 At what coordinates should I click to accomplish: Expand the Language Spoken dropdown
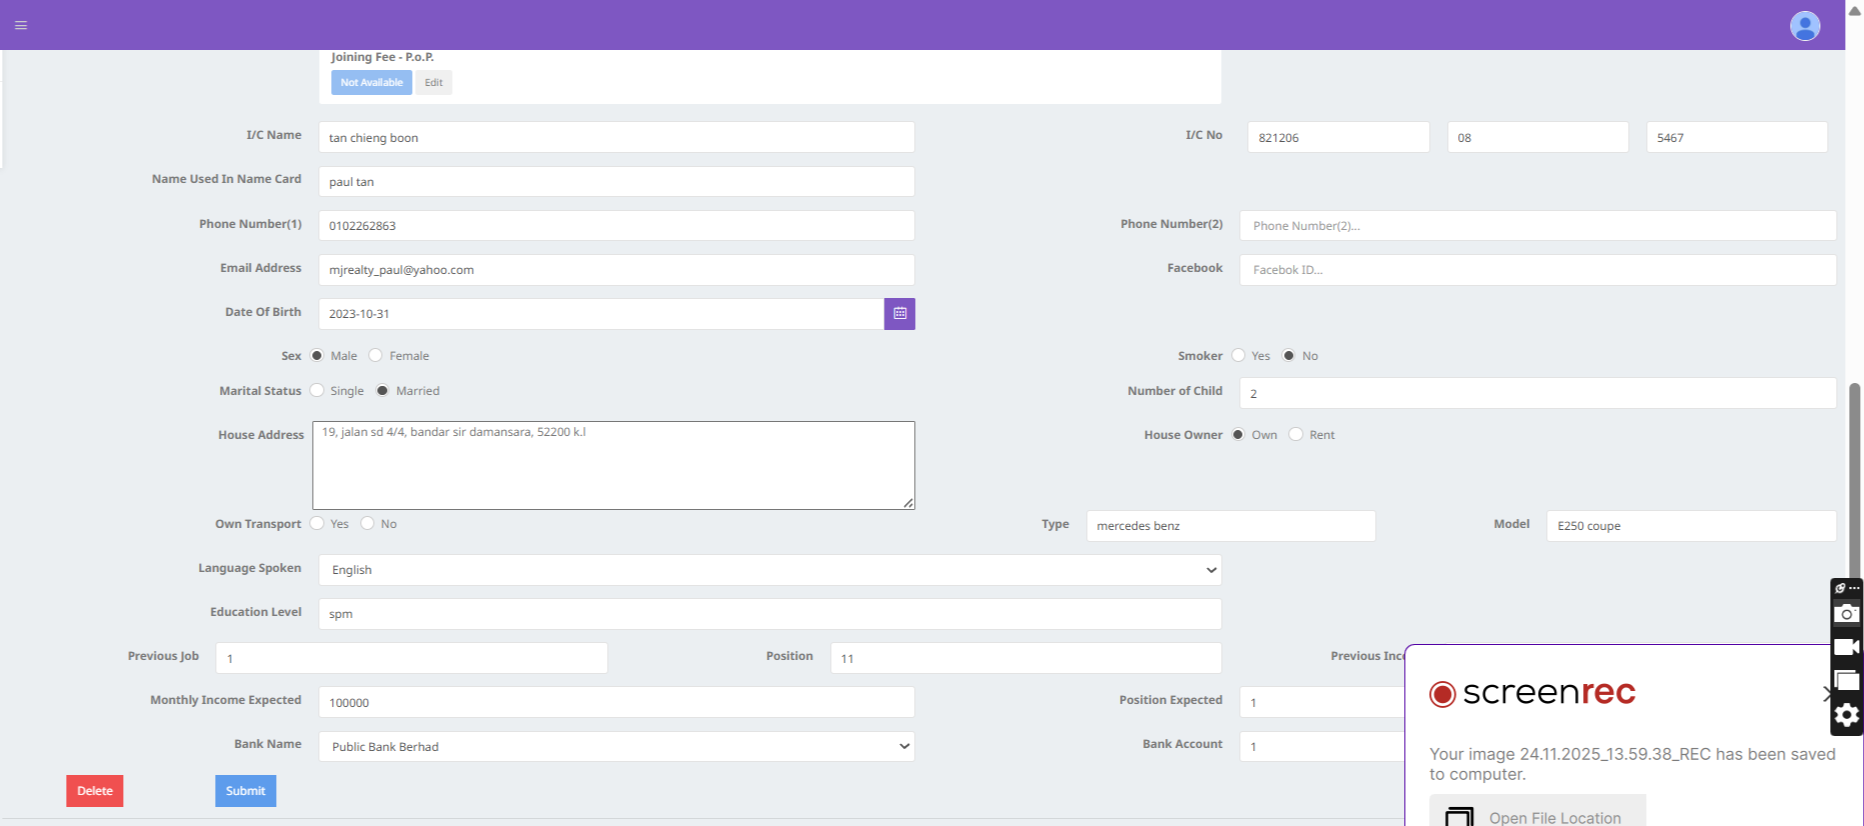click(x=769, y=570)
